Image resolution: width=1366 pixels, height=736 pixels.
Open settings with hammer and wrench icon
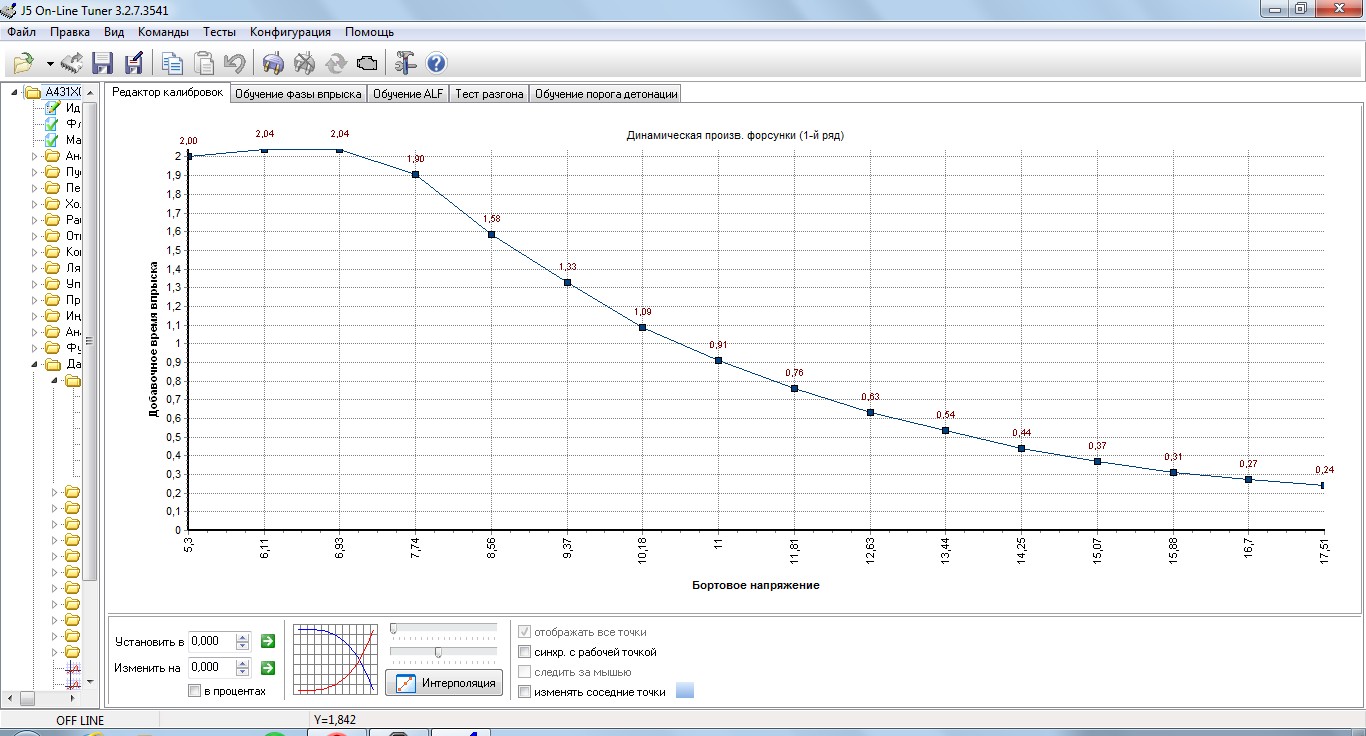click(x=405, y=63)
